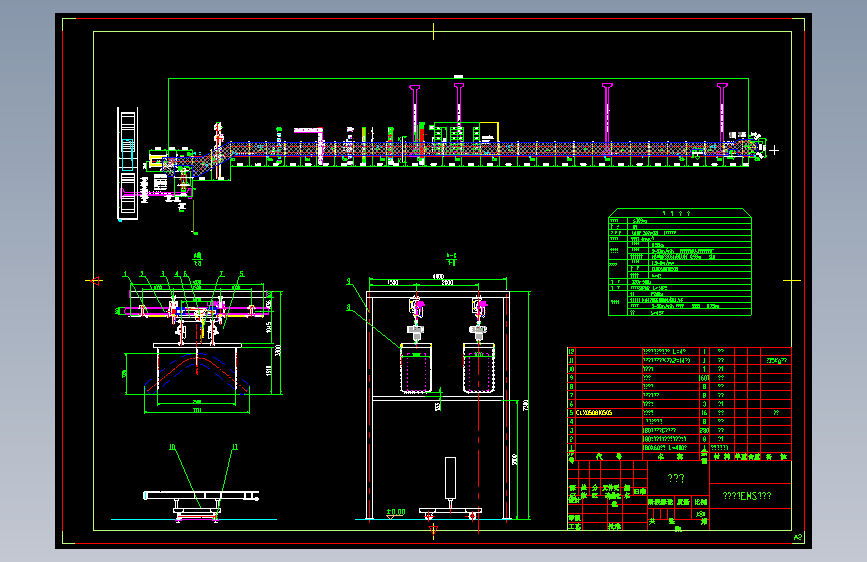867x562 pixels.
Task: Select the "???" title block text
Action: pos(676,478)
